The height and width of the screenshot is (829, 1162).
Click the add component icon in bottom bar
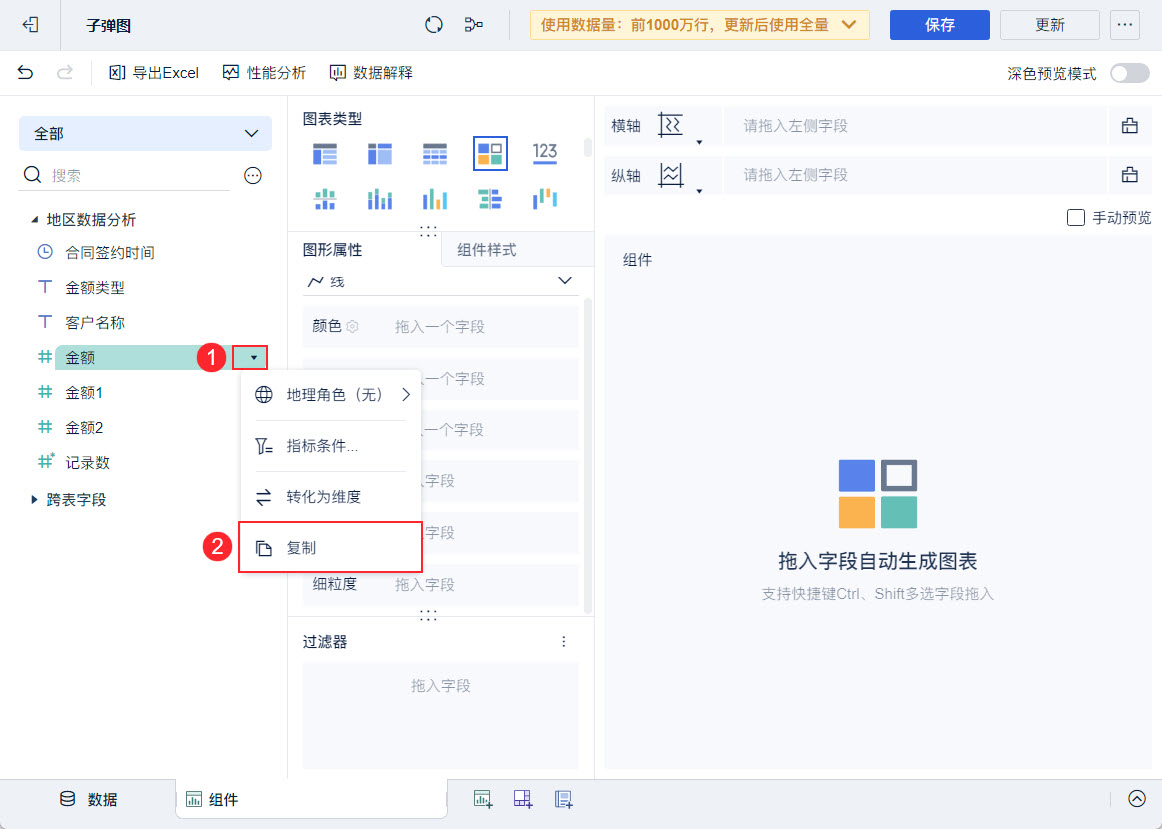pos(482,799)
